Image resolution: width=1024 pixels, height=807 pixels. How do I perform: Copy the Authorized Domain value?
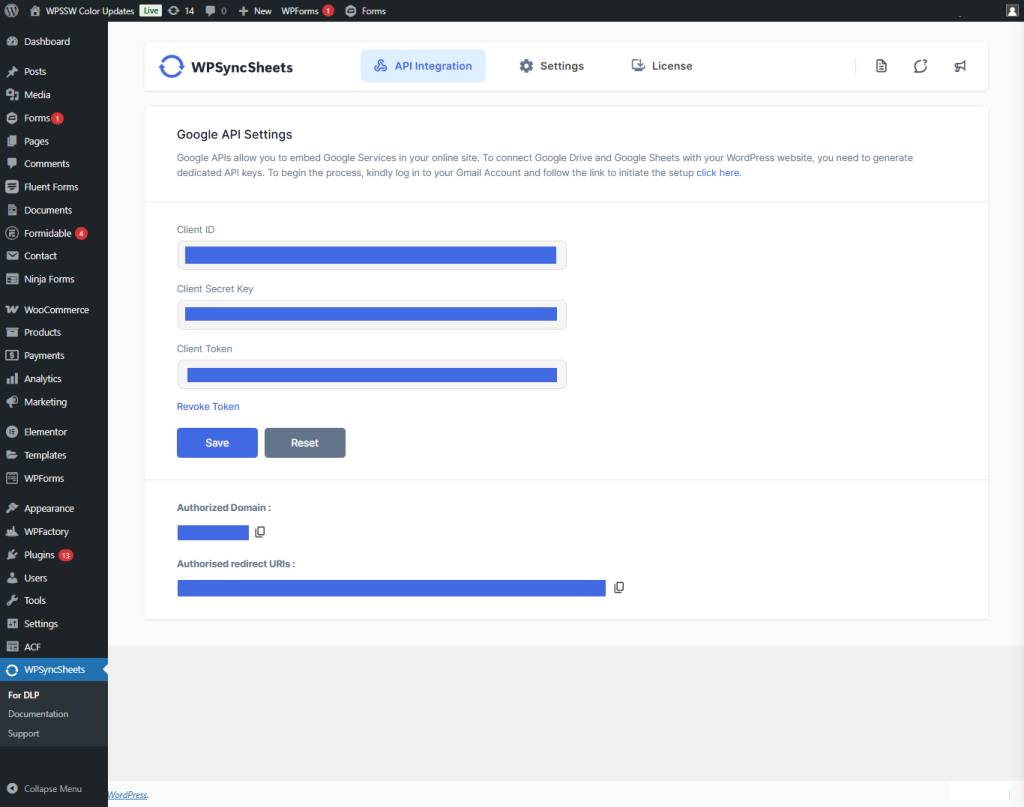point(260,532)
